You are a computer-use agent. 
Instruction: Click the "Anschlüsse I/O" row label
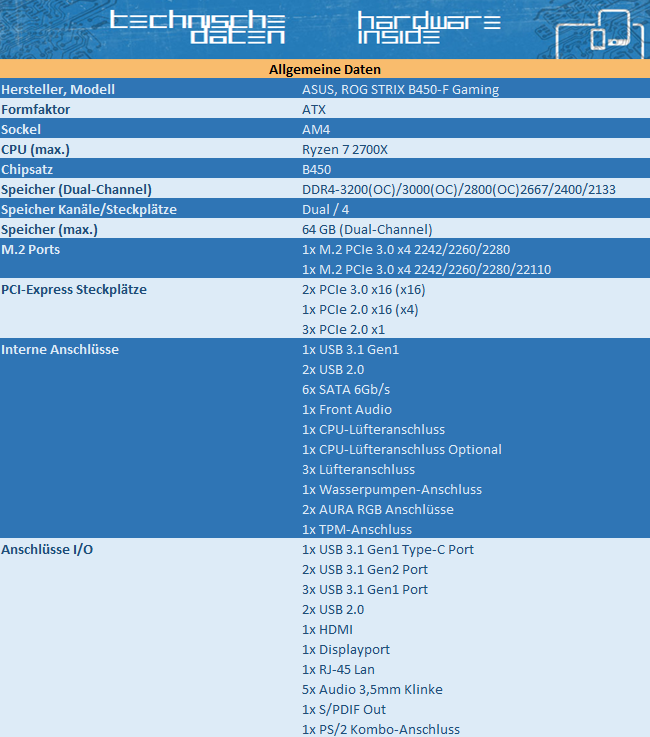pos(48,549)
